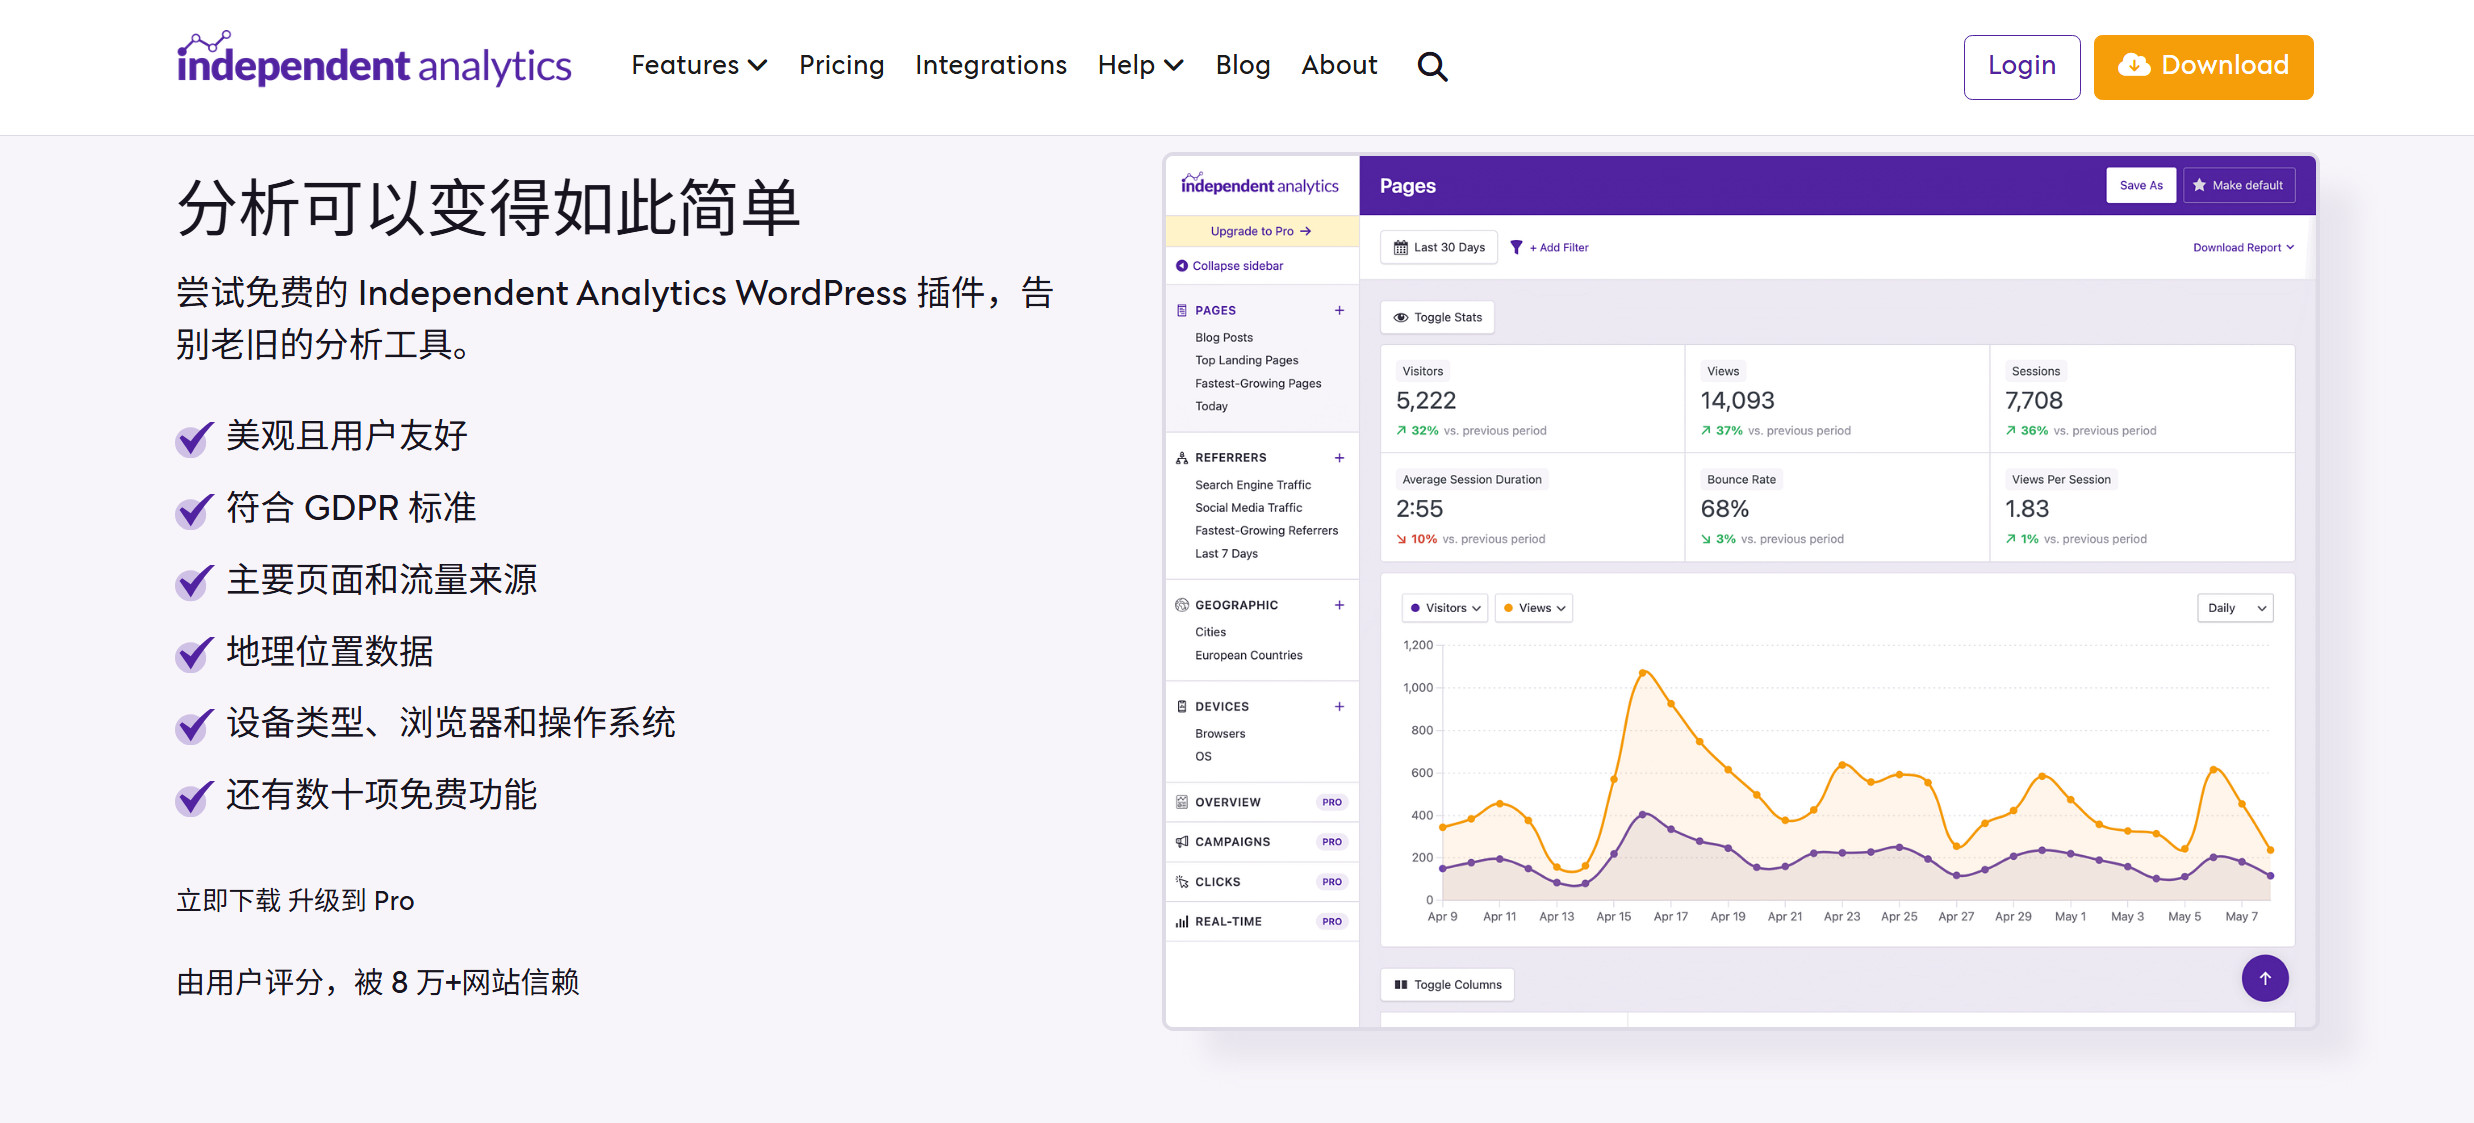Click the orange Download button
Screen dimensions: 2474x1123
pyautogui.click(x=2203, y=67)
